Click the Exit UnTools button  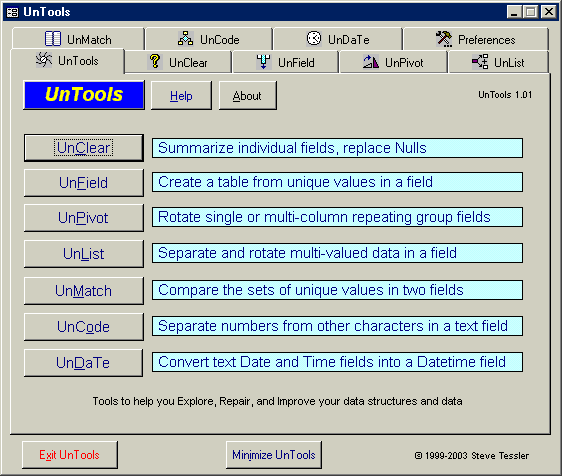70,455
